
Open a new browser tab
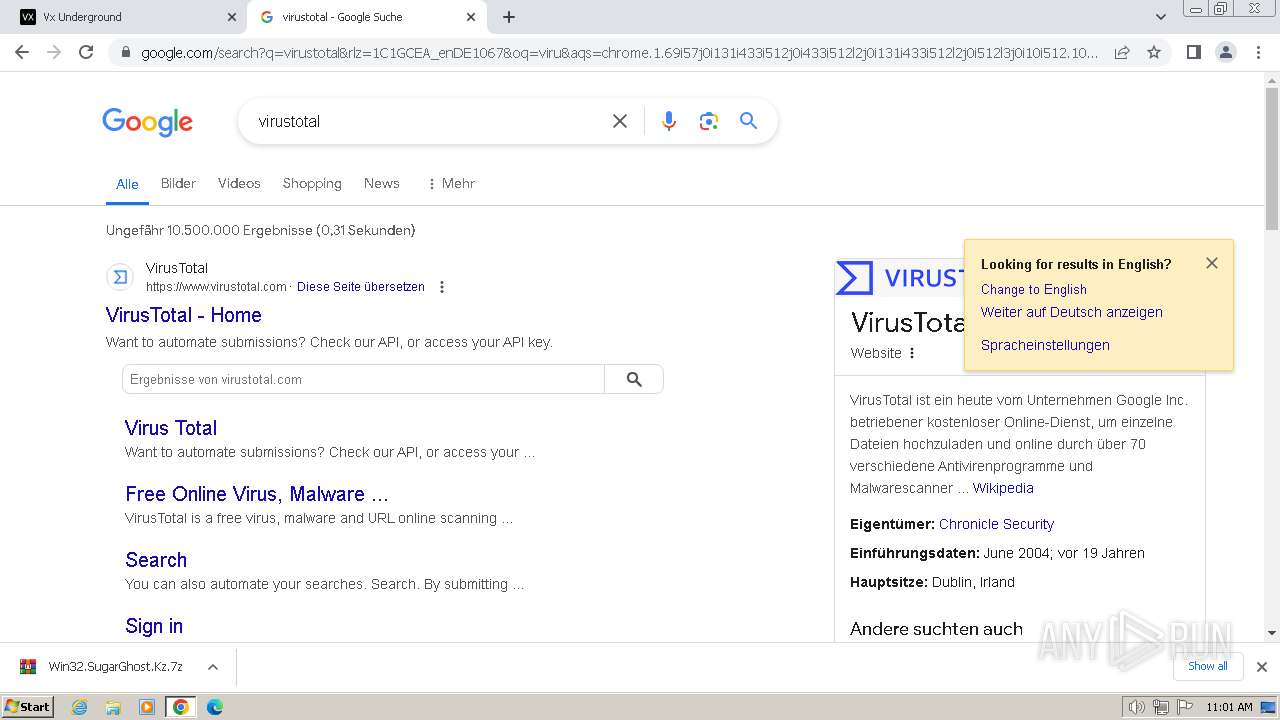[509, 17]
